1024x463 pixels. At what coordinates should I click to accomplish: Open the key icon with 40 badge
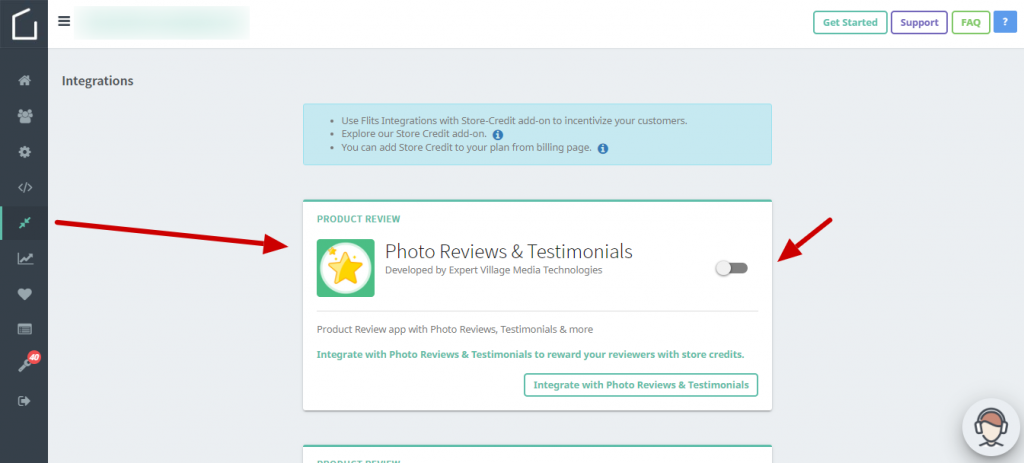click(27, 363)
